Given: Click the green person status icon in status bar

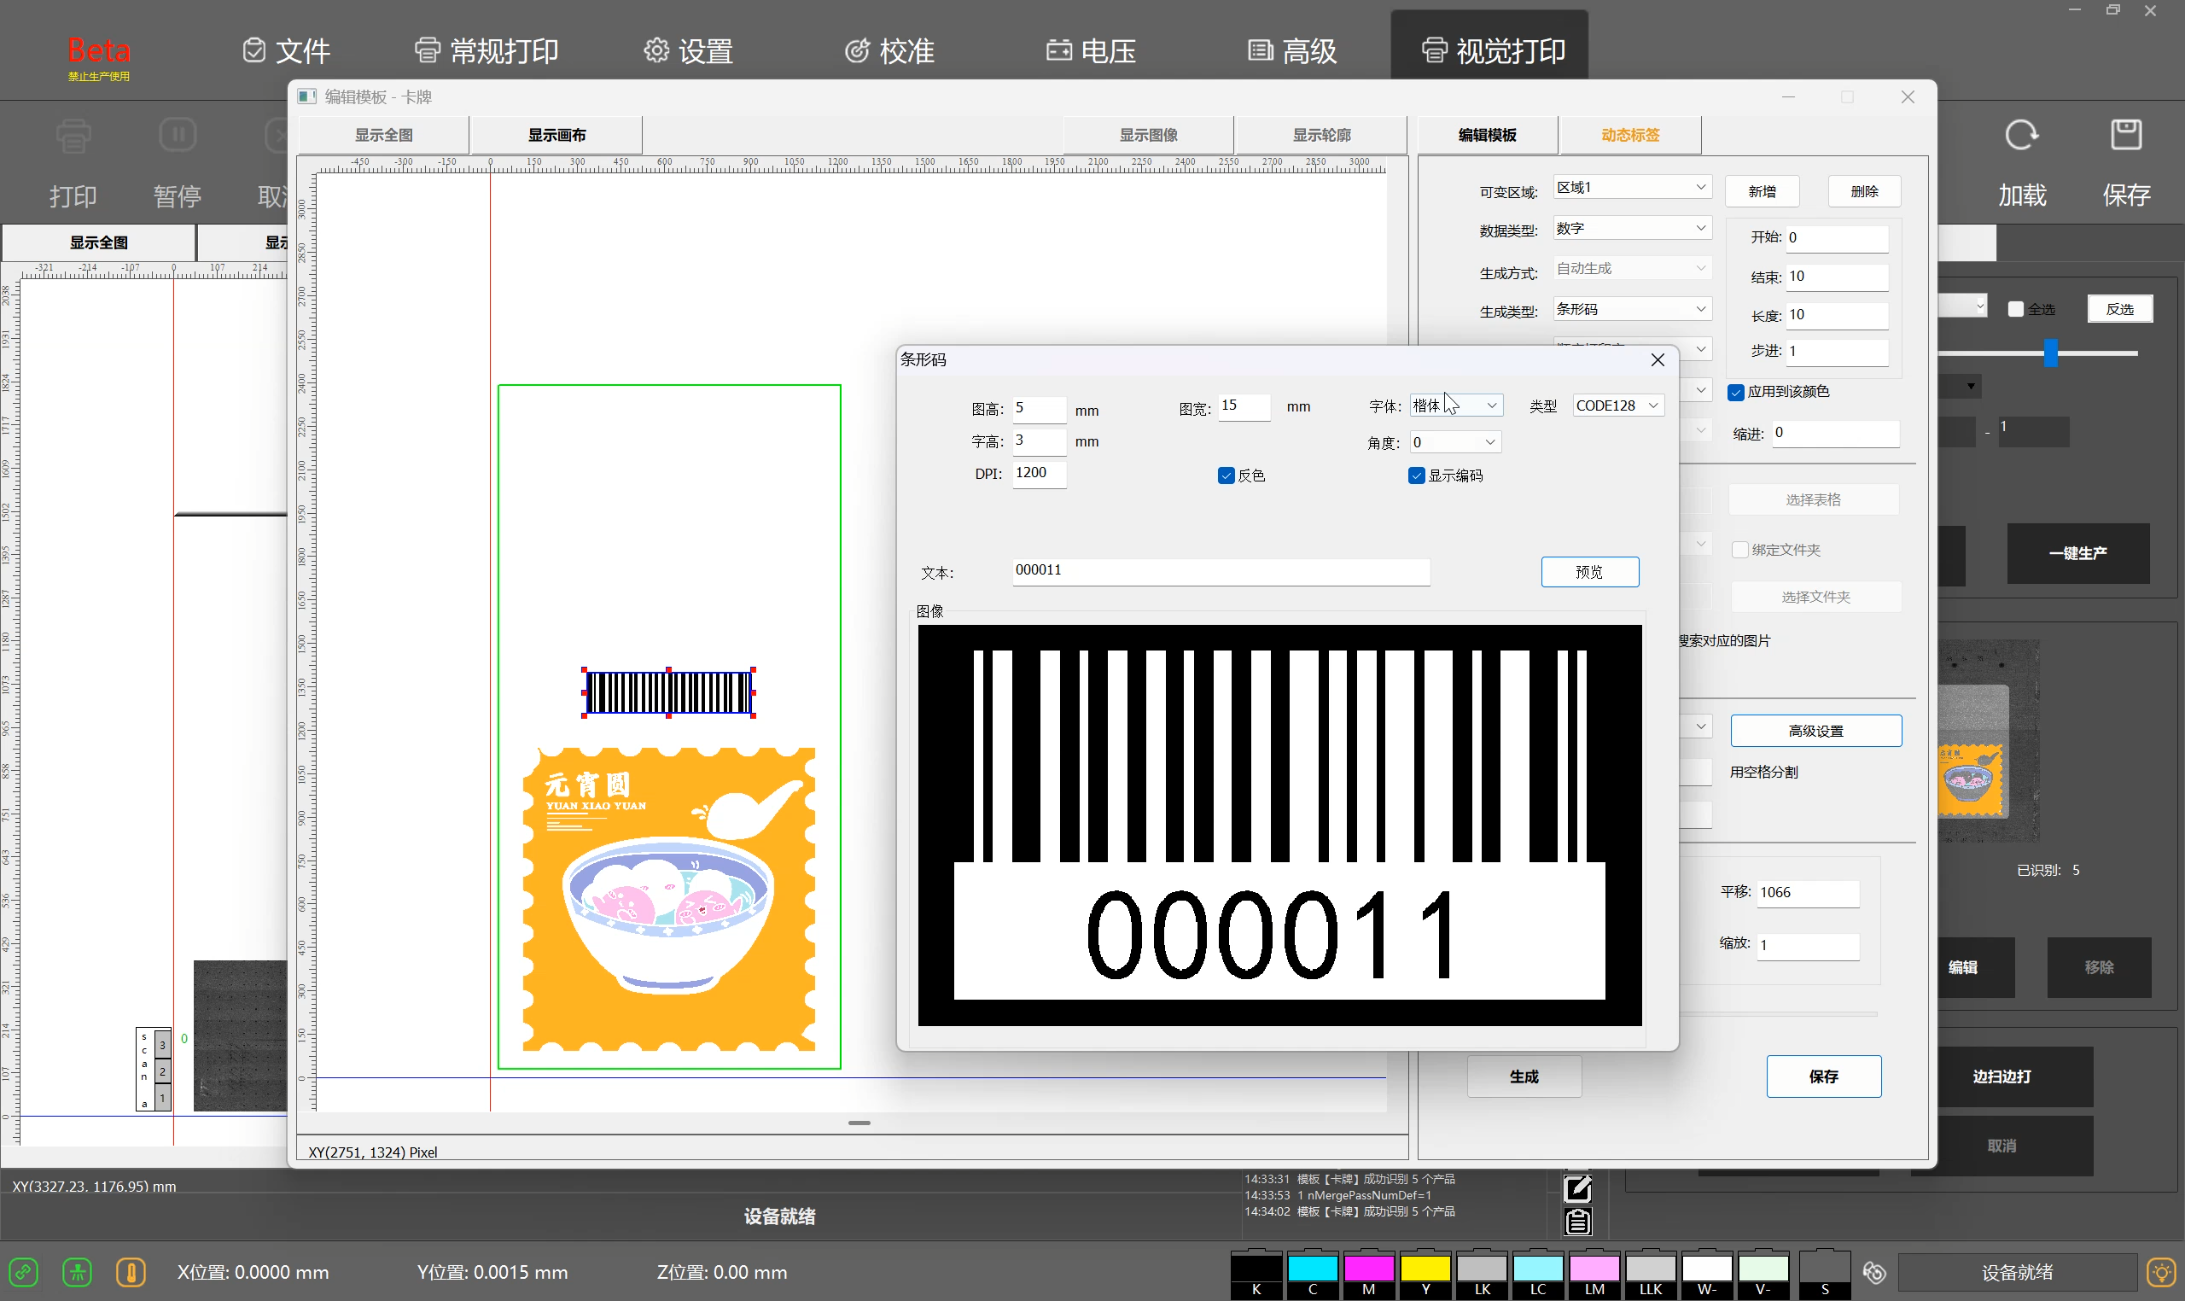Looking at the screenshot, I should pyautogui.click(x=77, y=1272).
